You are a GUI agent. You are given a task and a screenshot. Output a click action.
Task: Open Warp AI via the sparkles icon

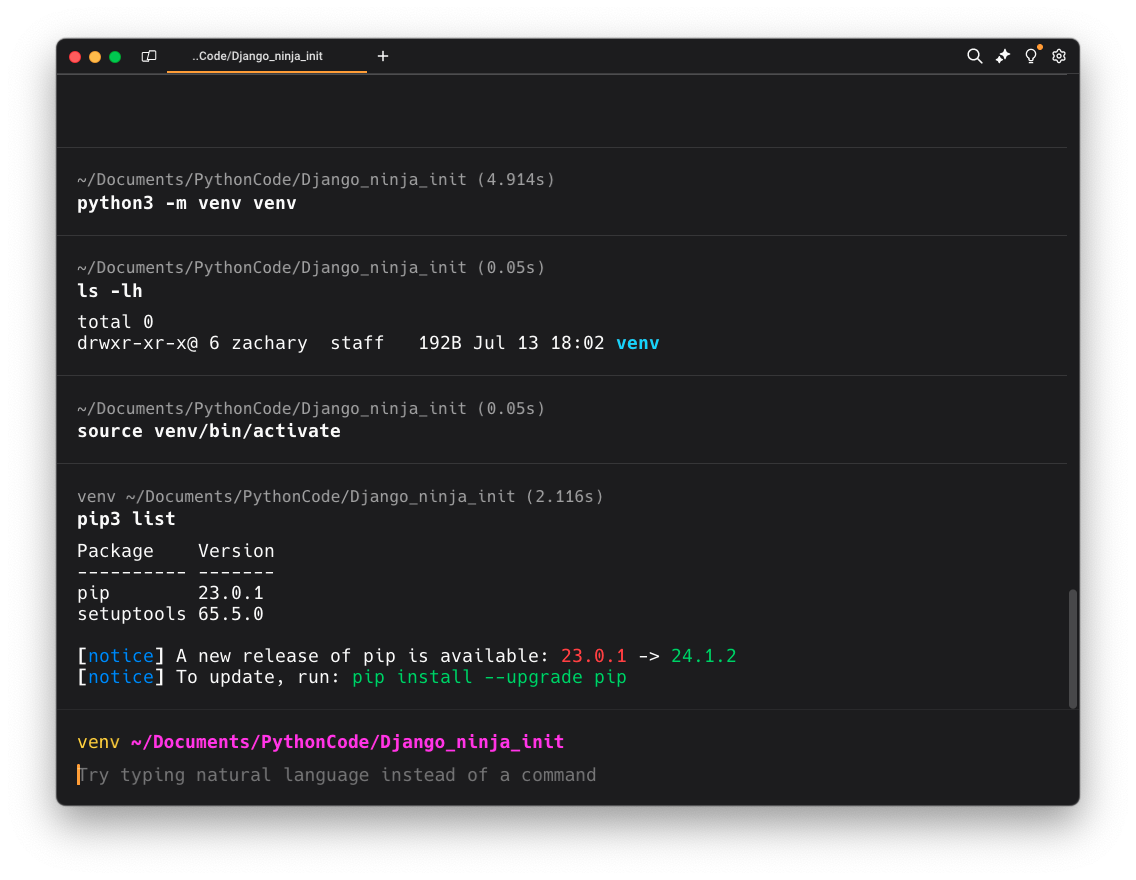coord(1002,56)
